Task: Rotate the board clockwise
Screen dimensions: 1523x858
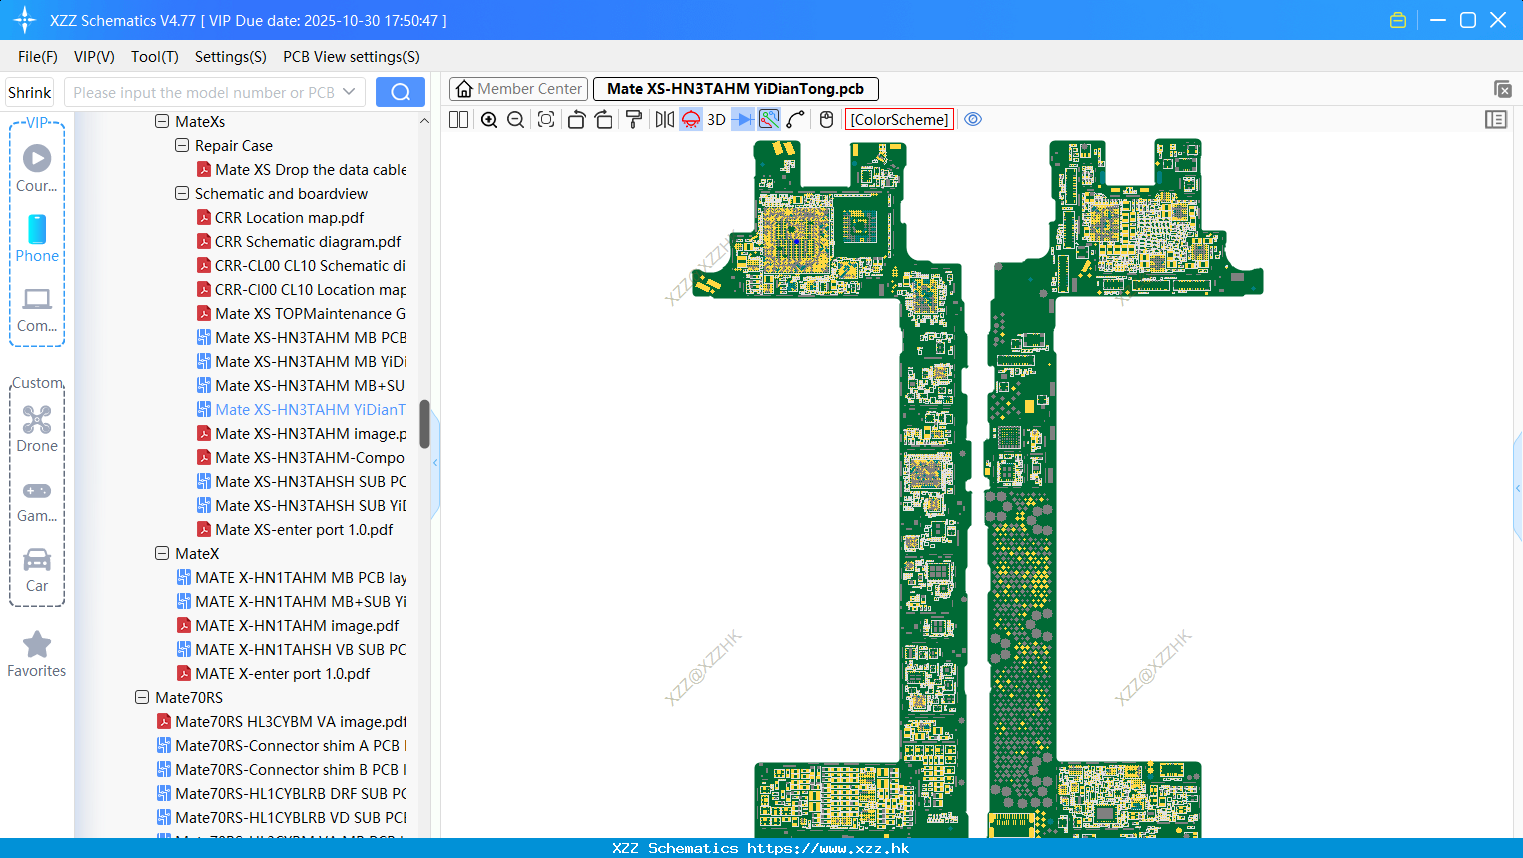Action: pos(604,119)
